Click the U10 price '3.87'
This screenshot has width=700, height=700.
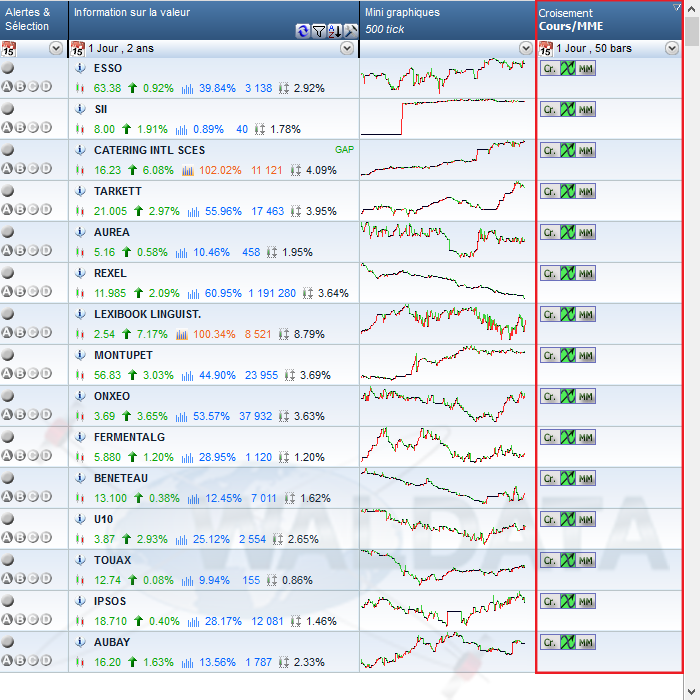pyautogui.click(x=104, y=539)
